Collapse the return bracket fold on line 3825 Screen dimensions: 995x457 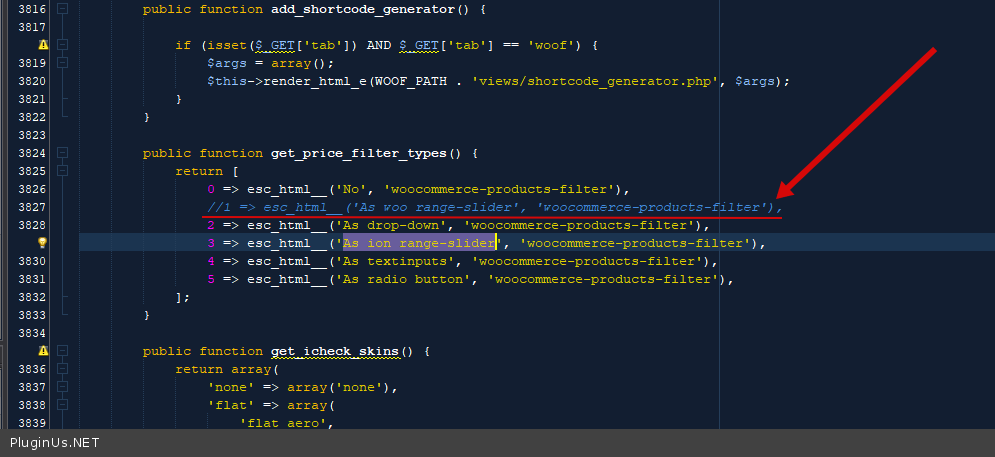pos(63,171)
